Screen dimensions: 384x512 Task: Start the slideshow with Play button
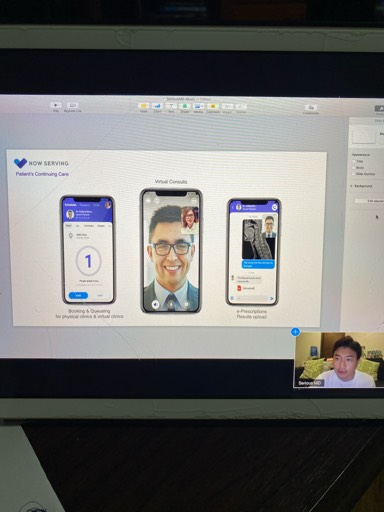coord(56,105)
